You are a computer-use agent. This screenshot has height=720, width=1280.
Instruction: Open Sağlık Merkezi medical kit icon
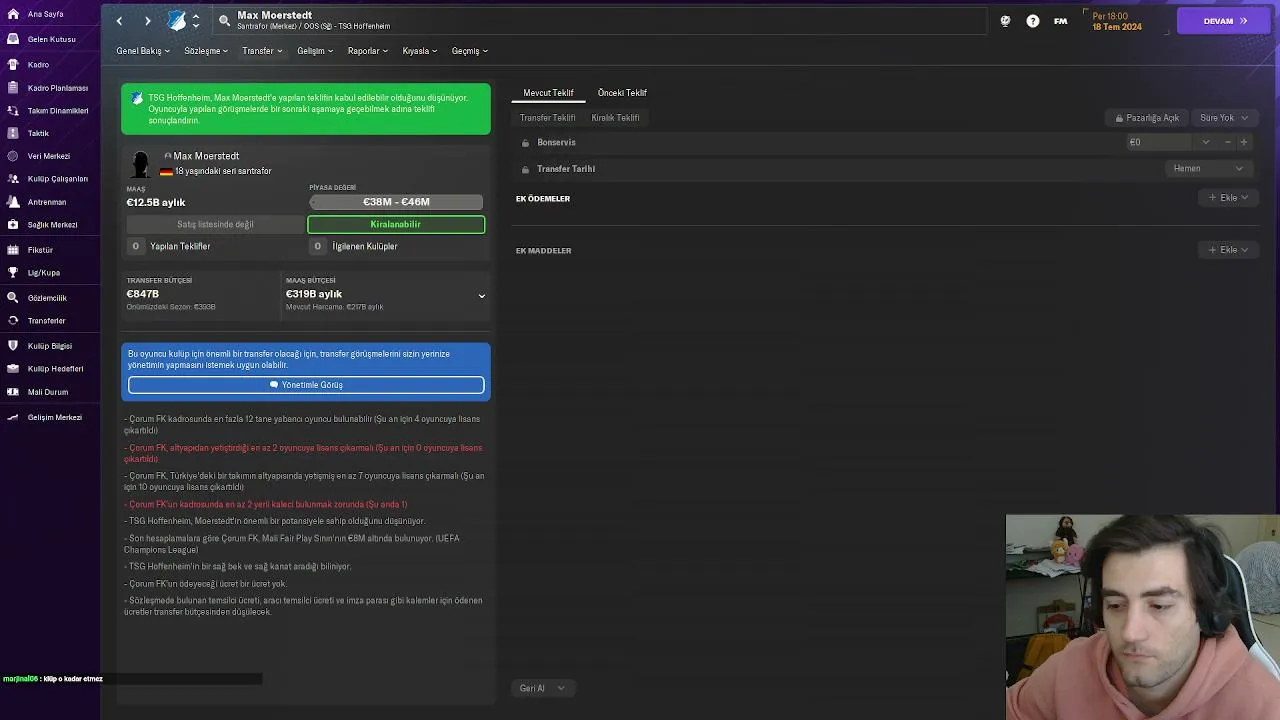click(x=13, y=225)
